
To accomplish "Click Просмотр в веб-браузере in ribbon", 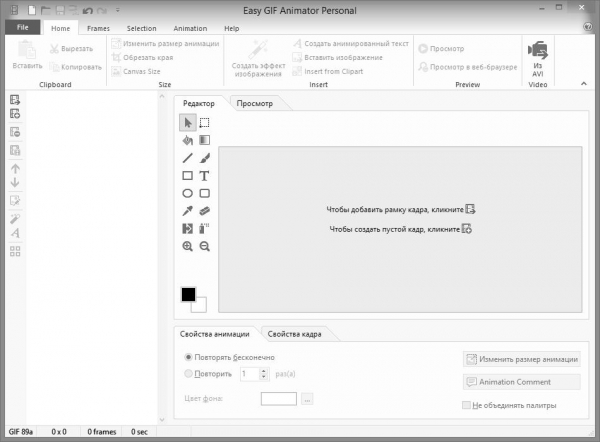I will (x=468, y=67).
